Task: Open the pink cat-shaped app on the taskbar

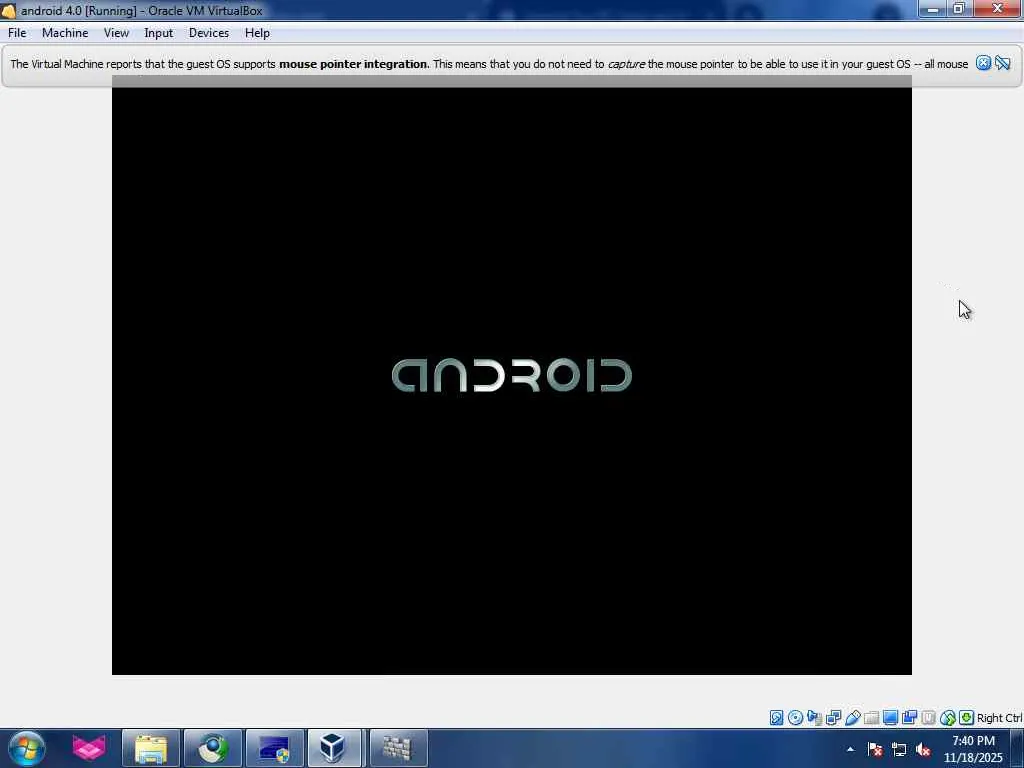Action: [x=89, y=748]
